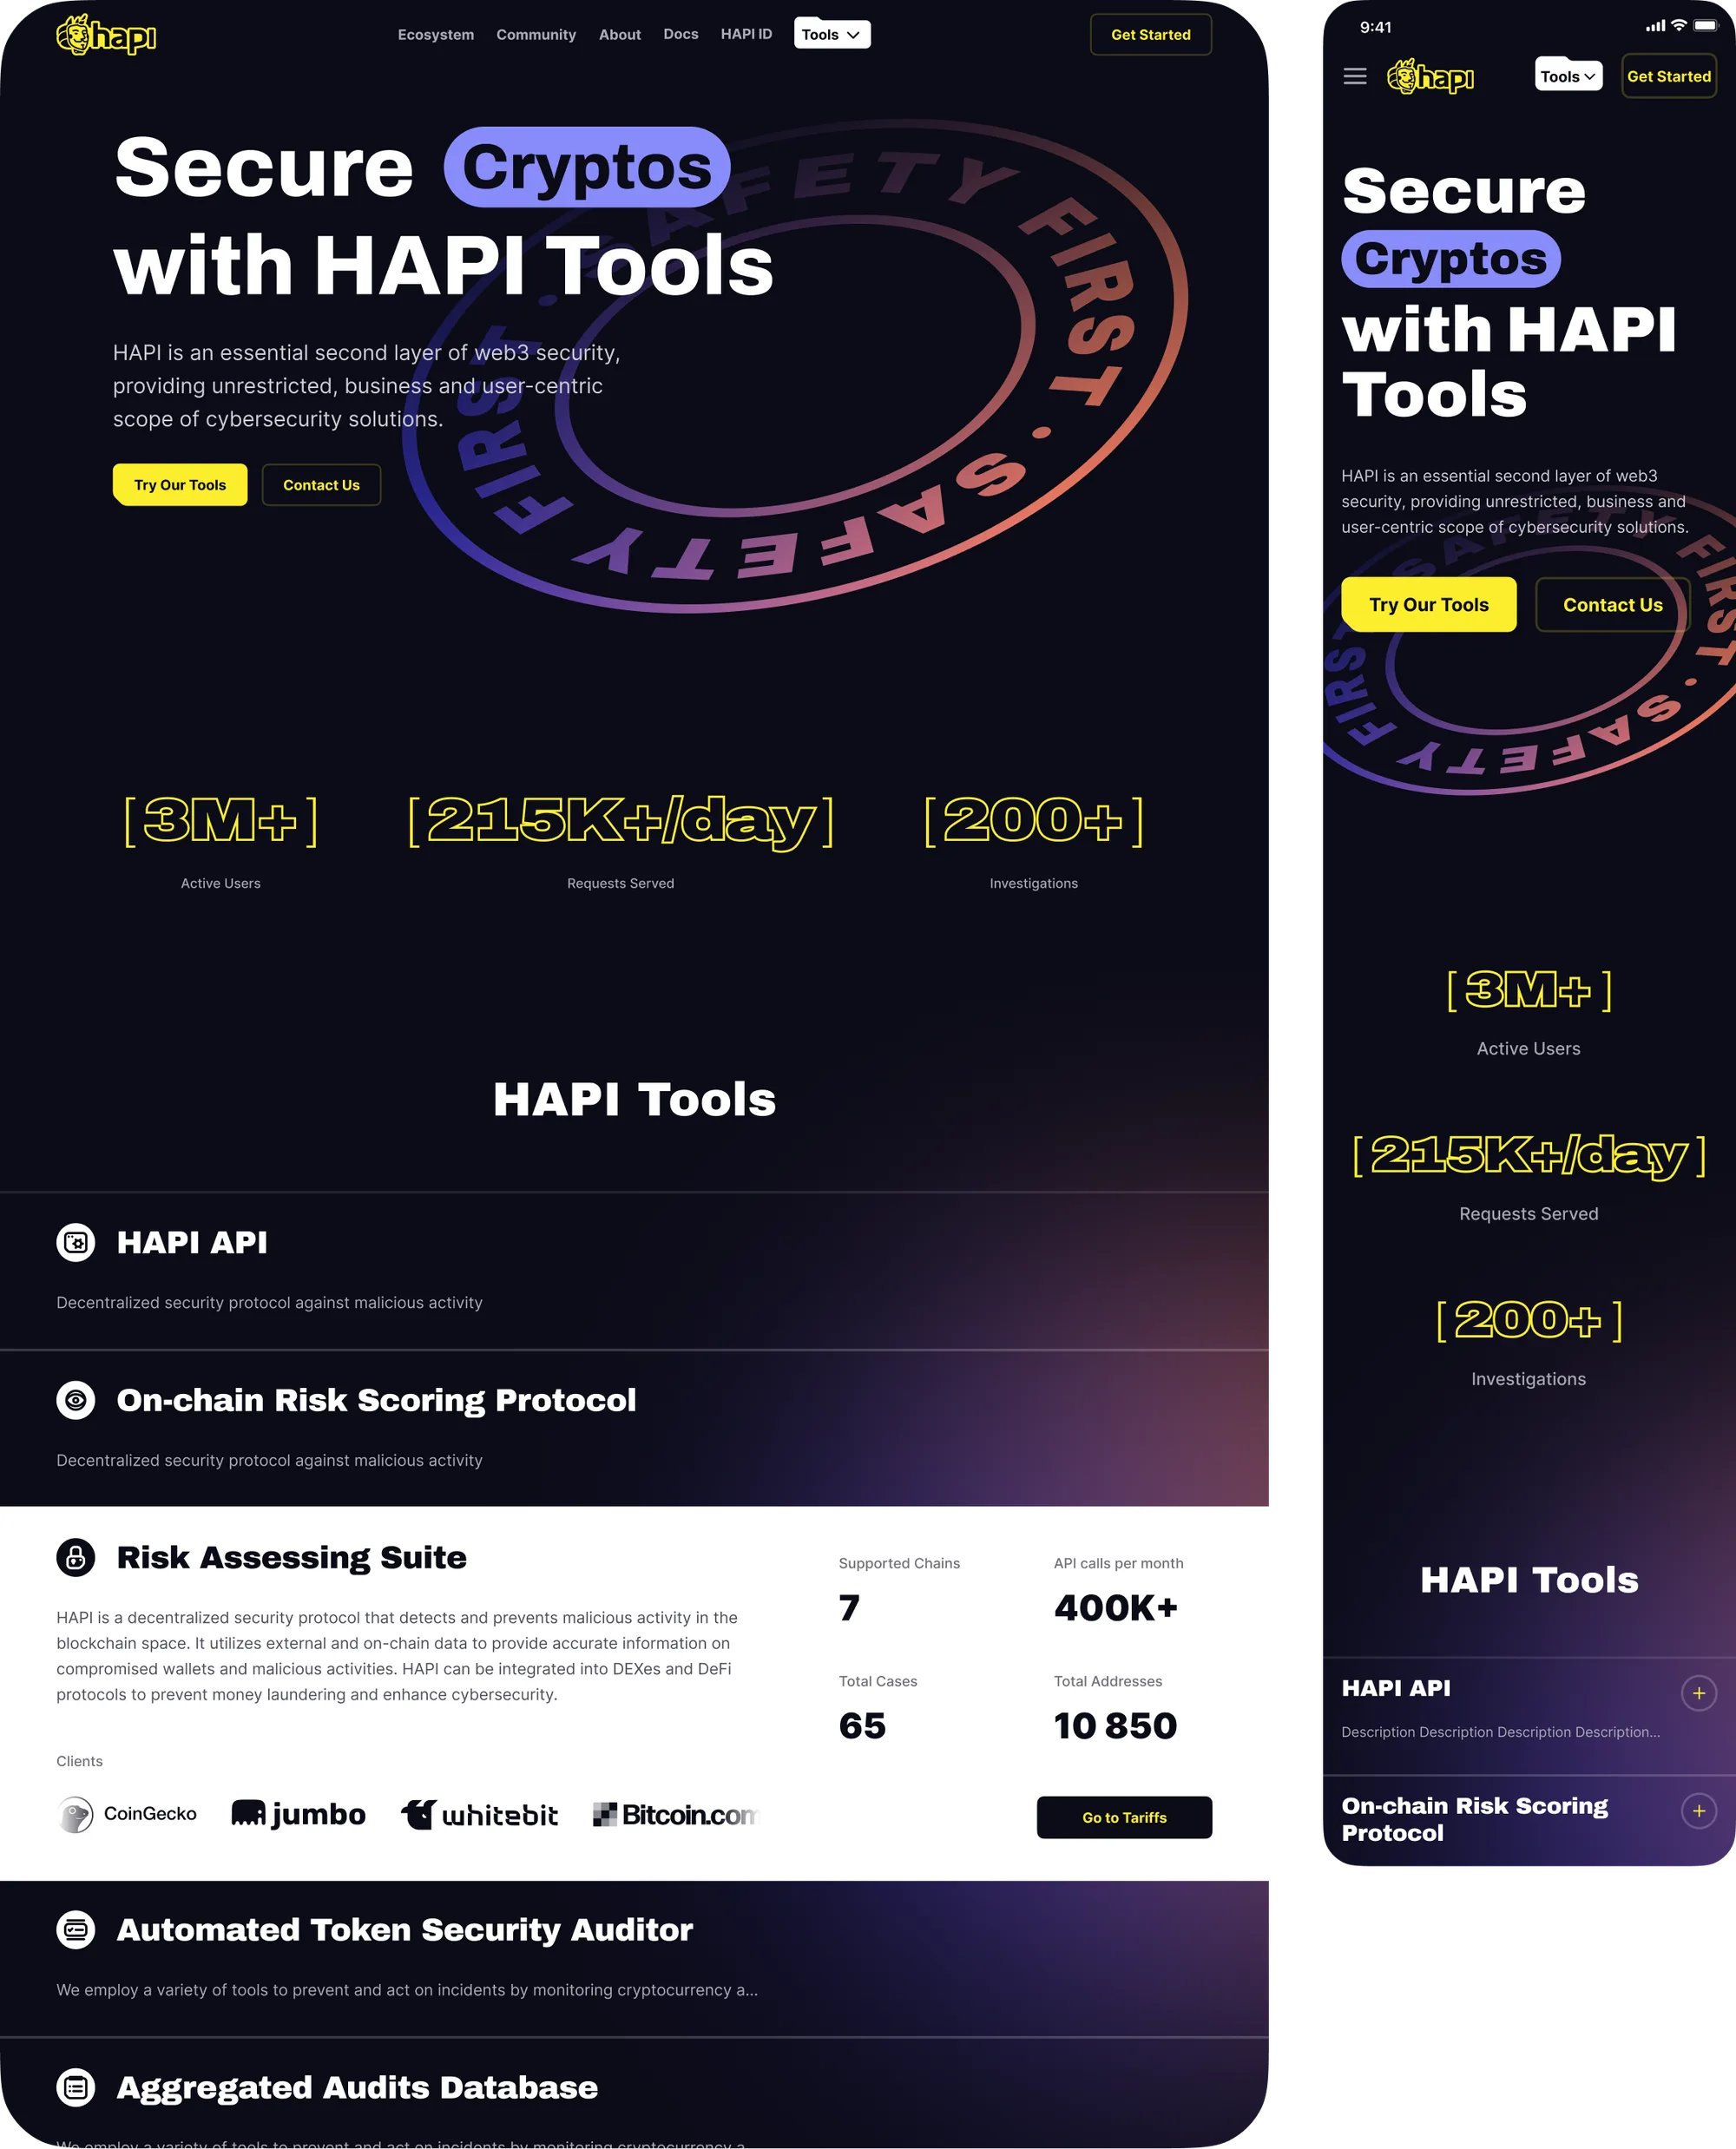Open the Community nav item
1736x2149 pixels.
click(x=536, y=35)
